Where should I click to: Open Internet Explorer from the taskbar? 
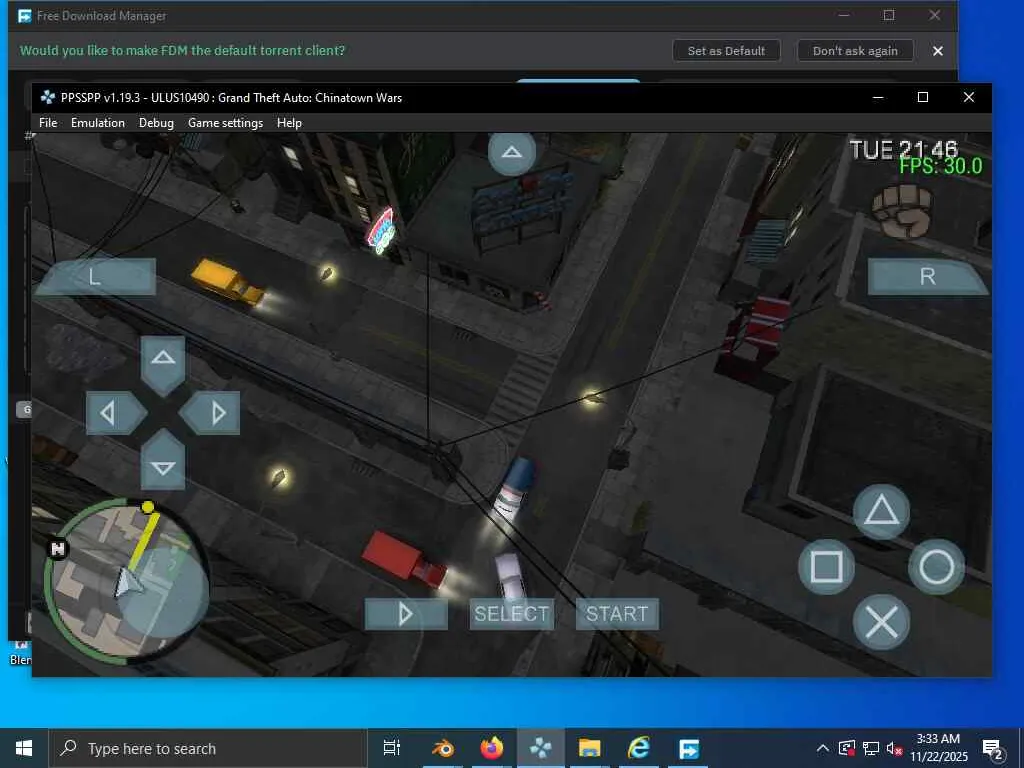pos(639,748)
